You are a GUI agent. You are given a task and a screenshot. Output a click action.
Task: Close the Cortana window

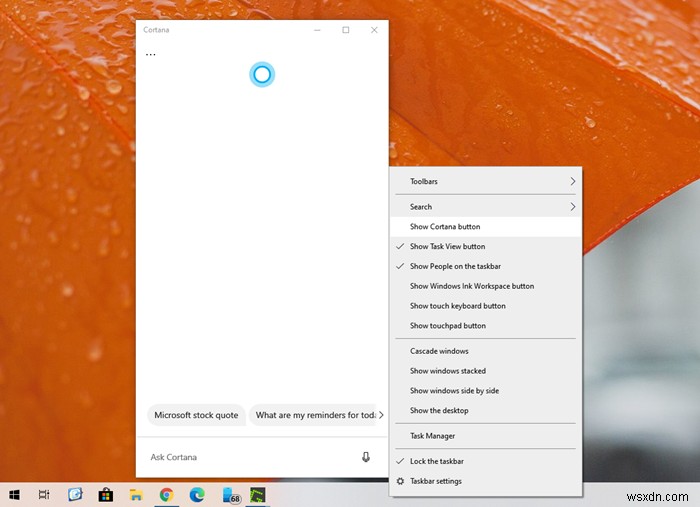(374, 30)
